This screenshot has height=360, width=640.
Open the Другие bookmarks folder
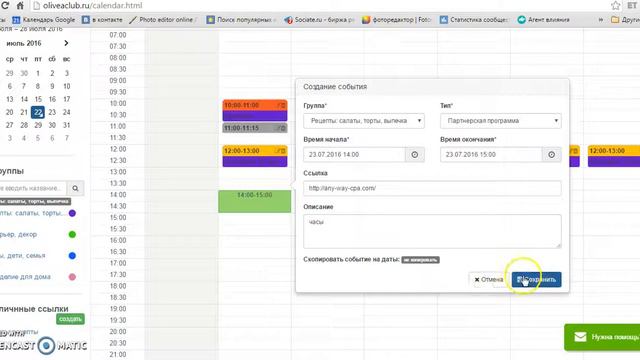[626, 20]
